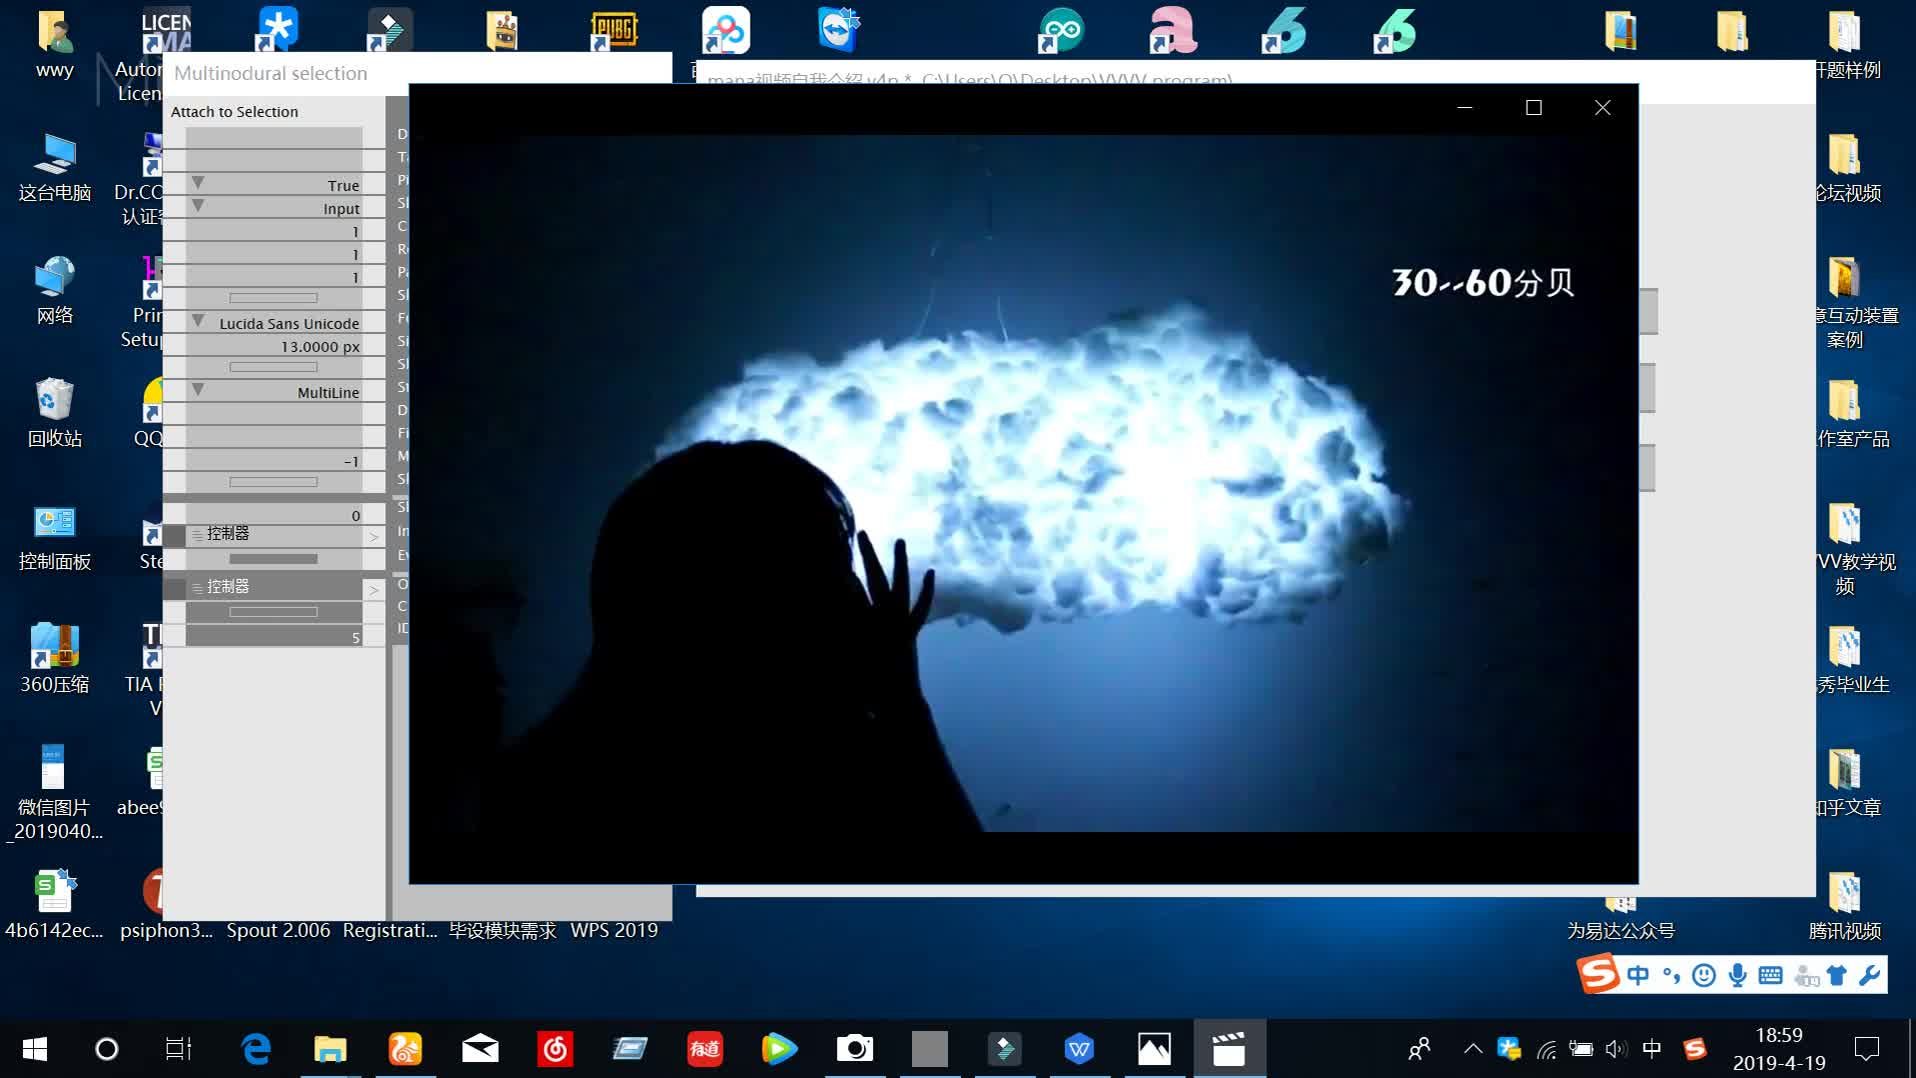Click the -1 value field
Viewport: 1916px width, 1078px height.
coord(273,461)
